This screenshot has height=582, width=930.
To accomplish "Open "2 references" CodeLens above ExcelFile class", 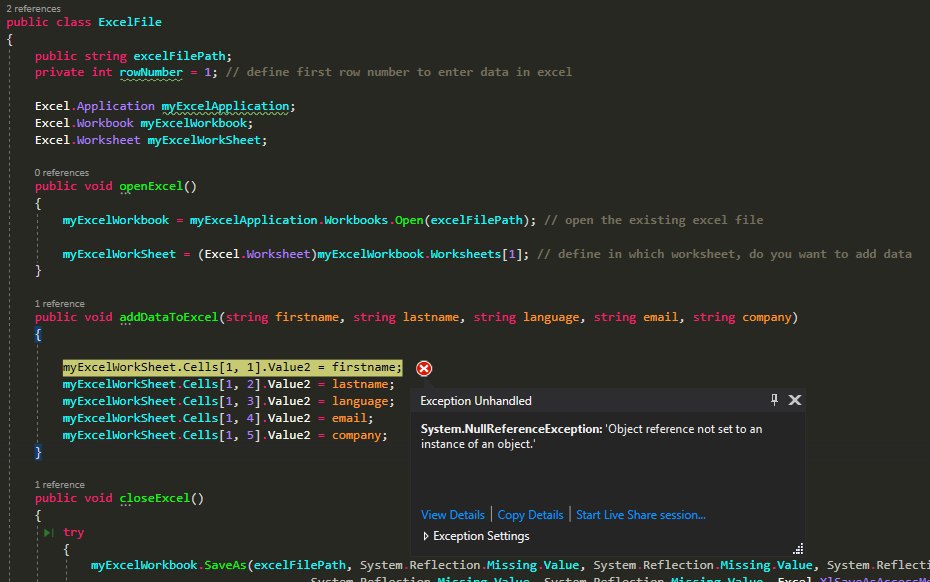I will coord(35,8).
